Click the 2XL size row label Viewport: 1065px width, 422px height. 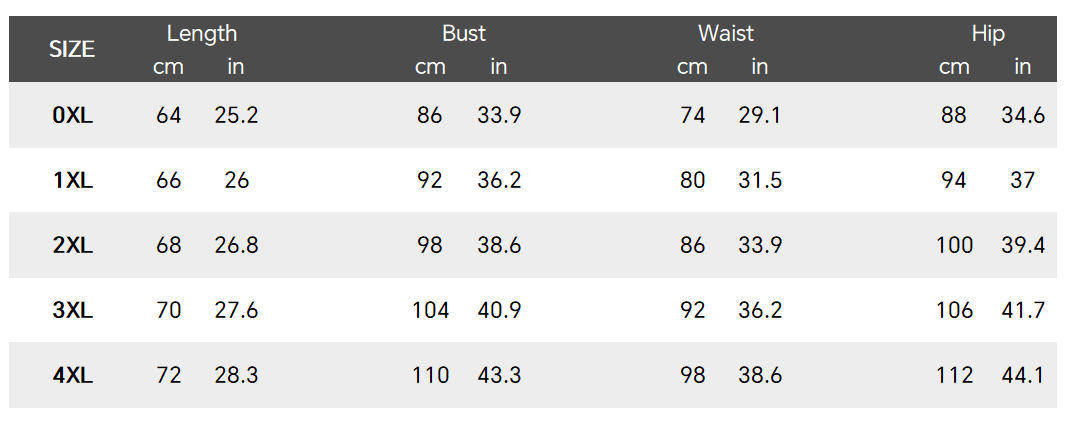click(x=72, y=246)
